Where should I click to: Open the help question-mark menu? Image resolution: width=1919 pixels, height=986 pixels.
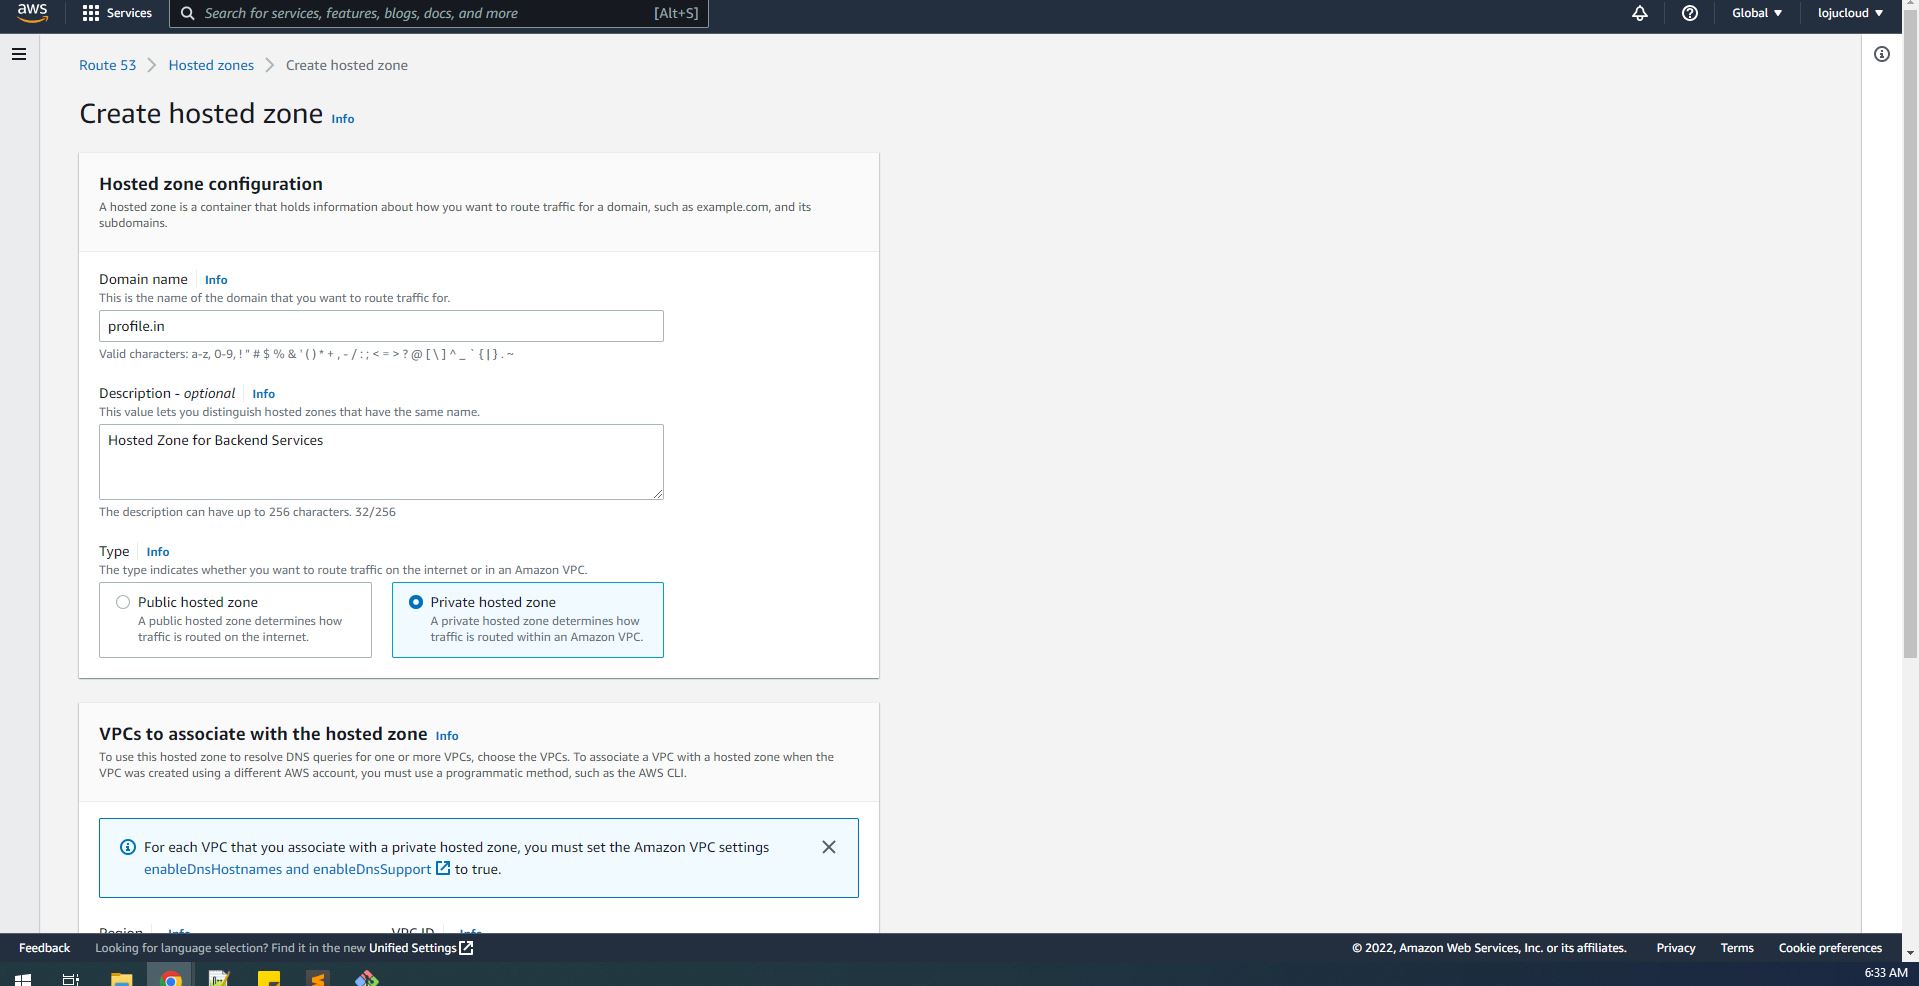pyautogui.click(x=1689, y=13)
